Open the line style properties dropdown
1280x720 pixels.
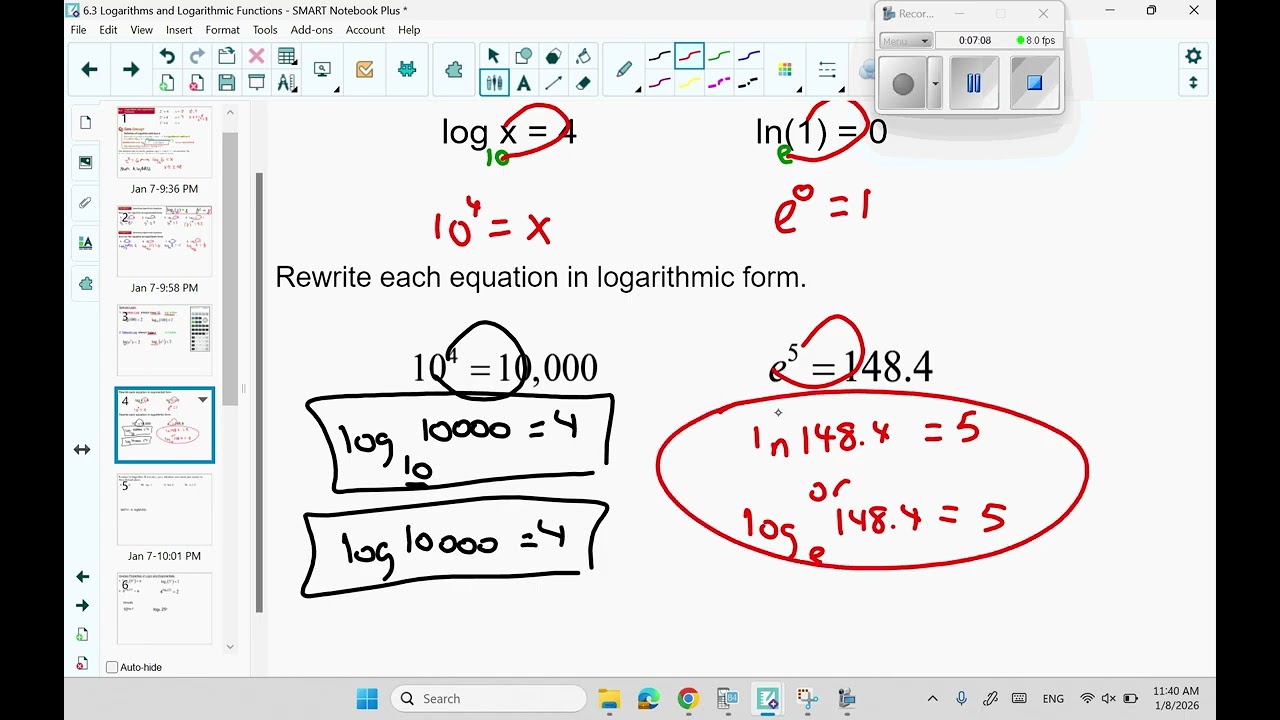coord(827,70)
